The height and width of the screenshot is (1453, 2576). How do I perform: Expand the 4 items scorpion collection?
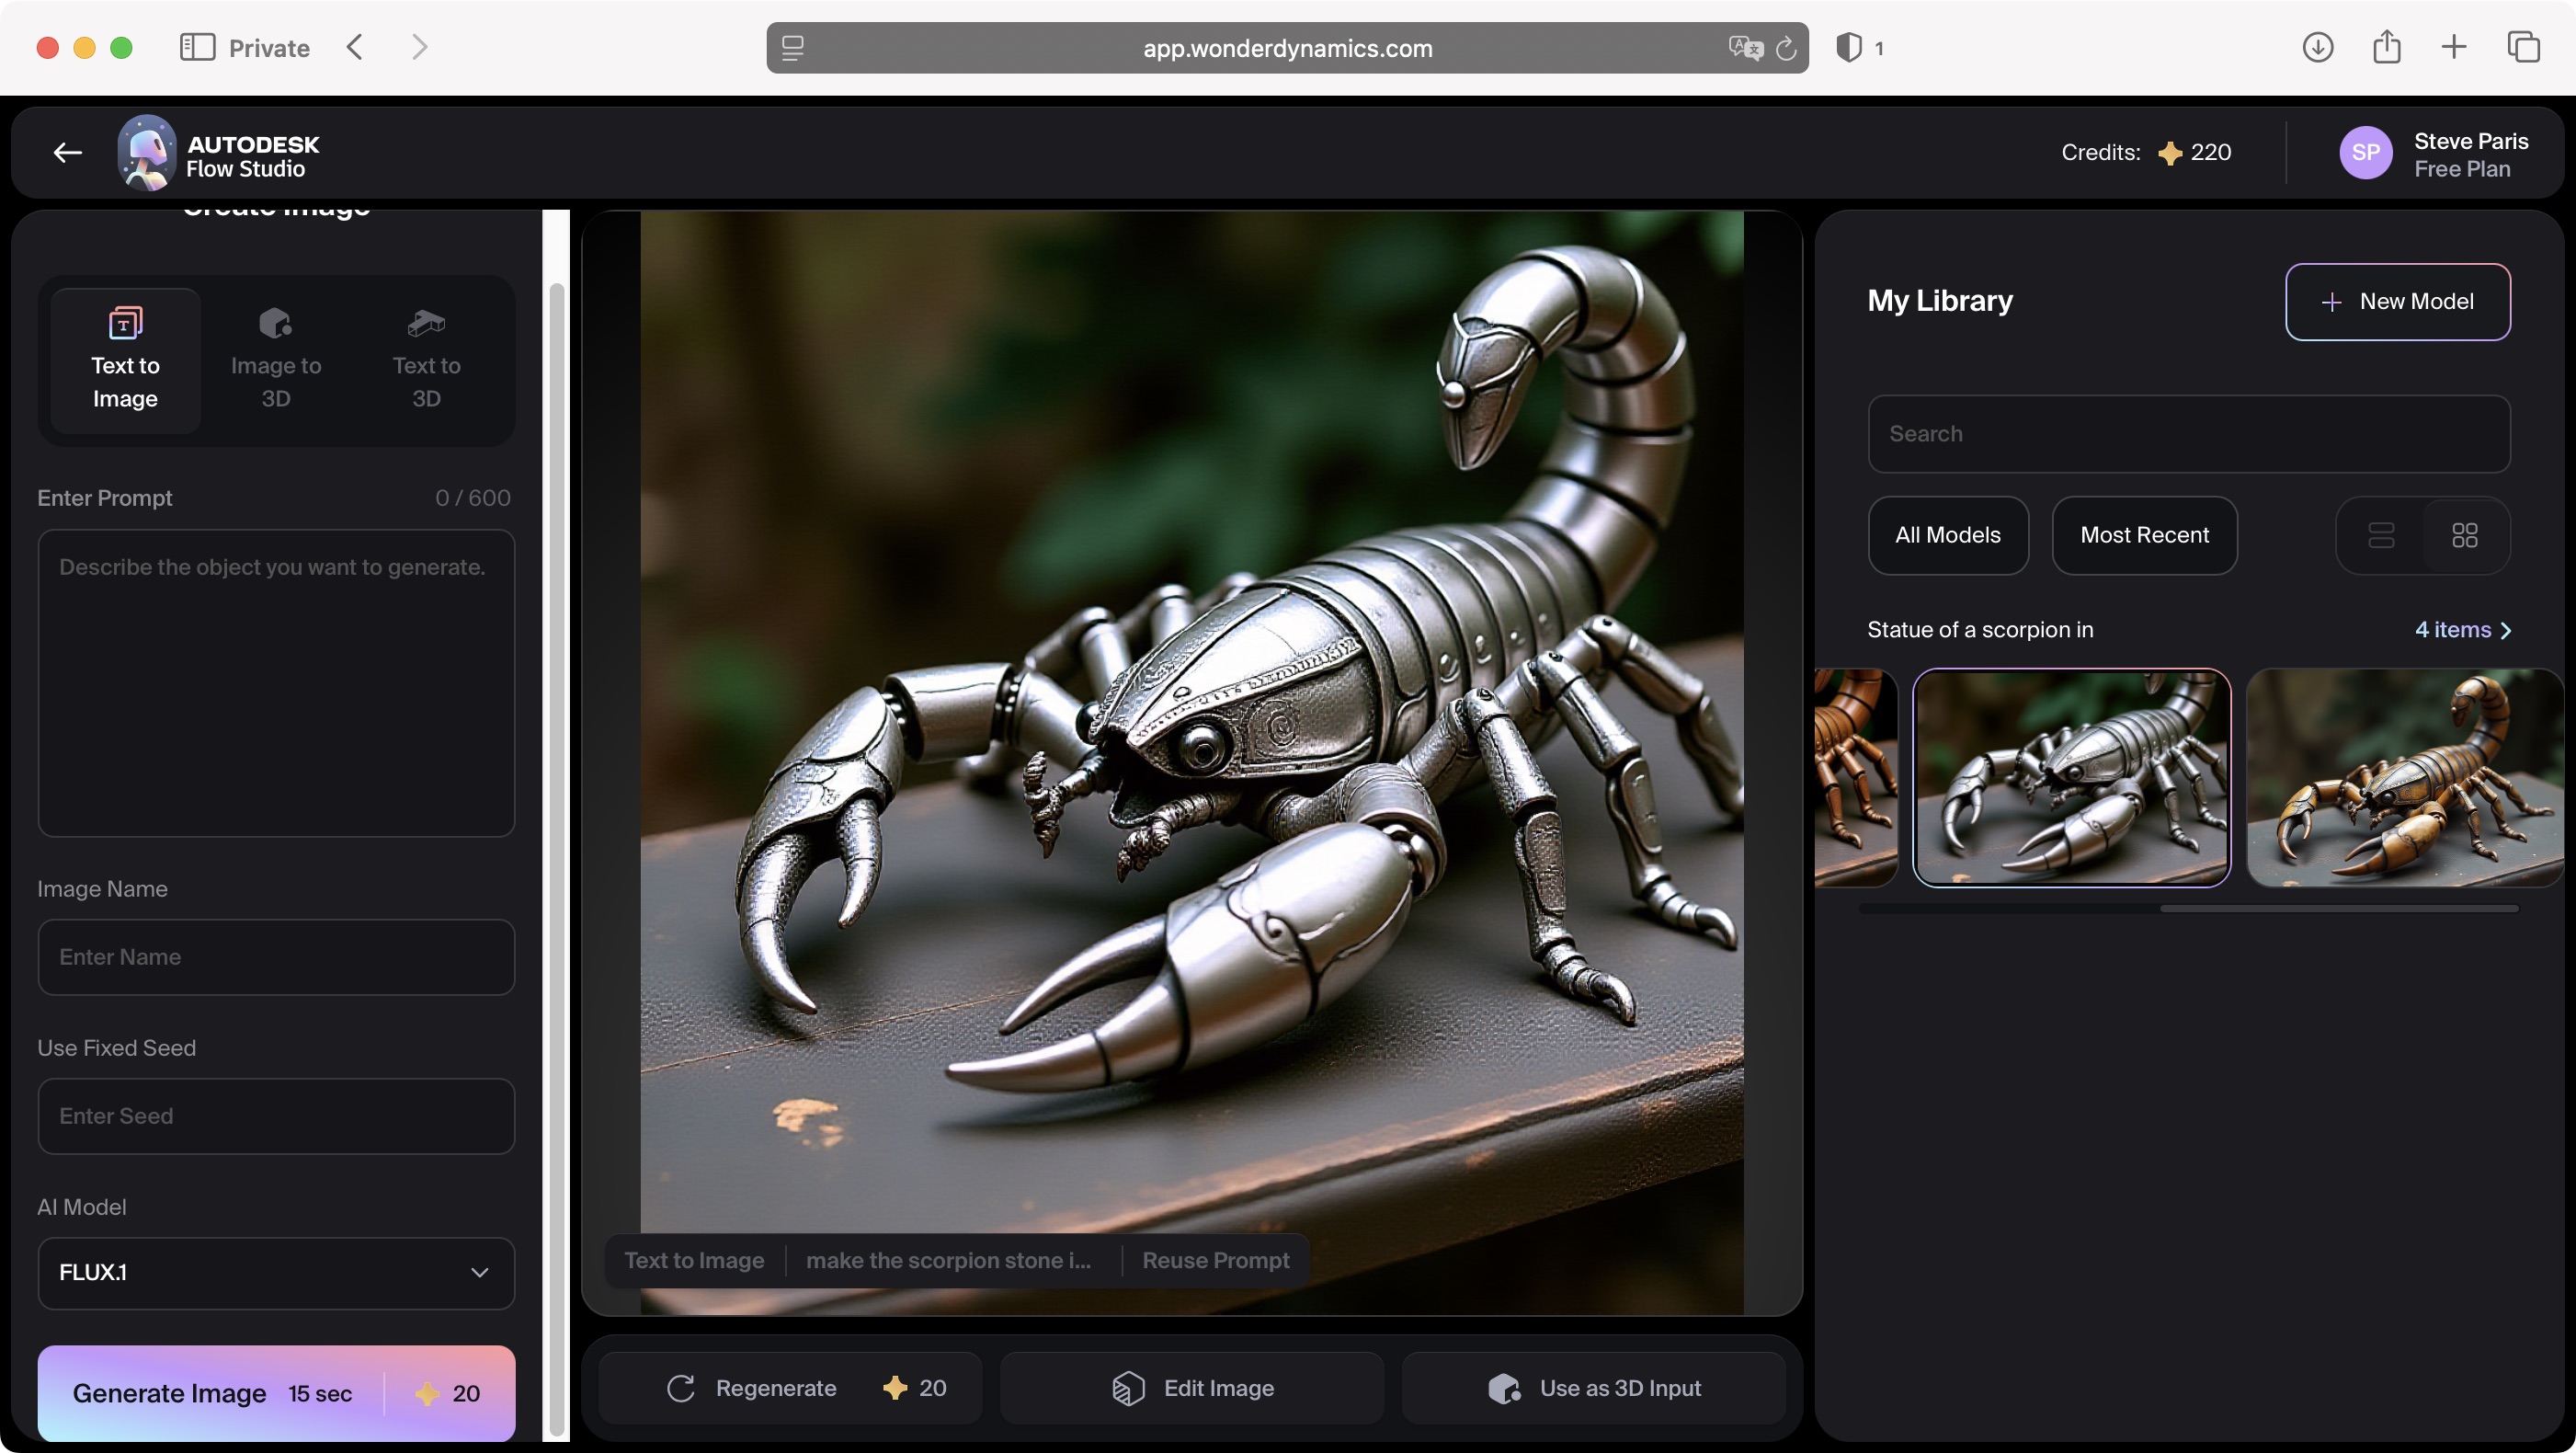point(2463,630)
